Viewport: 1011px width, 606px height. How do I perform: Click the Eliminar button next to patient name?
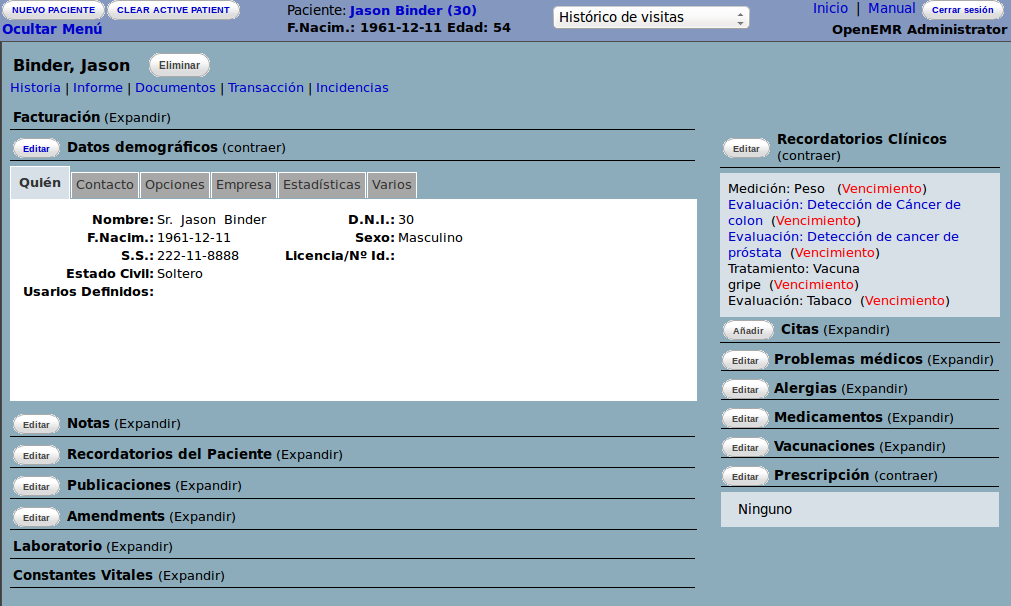pyautogui.click(x=179, y=65)
